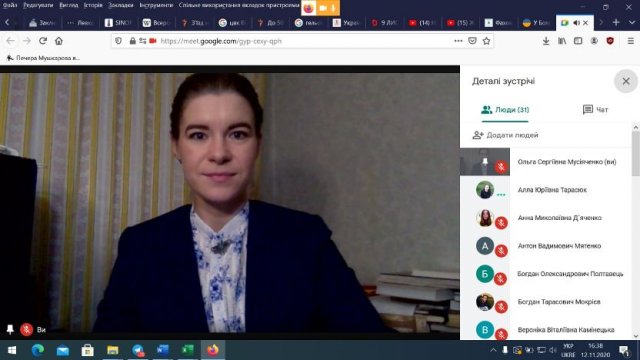Open Microsoft Edge from the taskbar
Viewport: 640px width, 360px height.
[38, 350]
